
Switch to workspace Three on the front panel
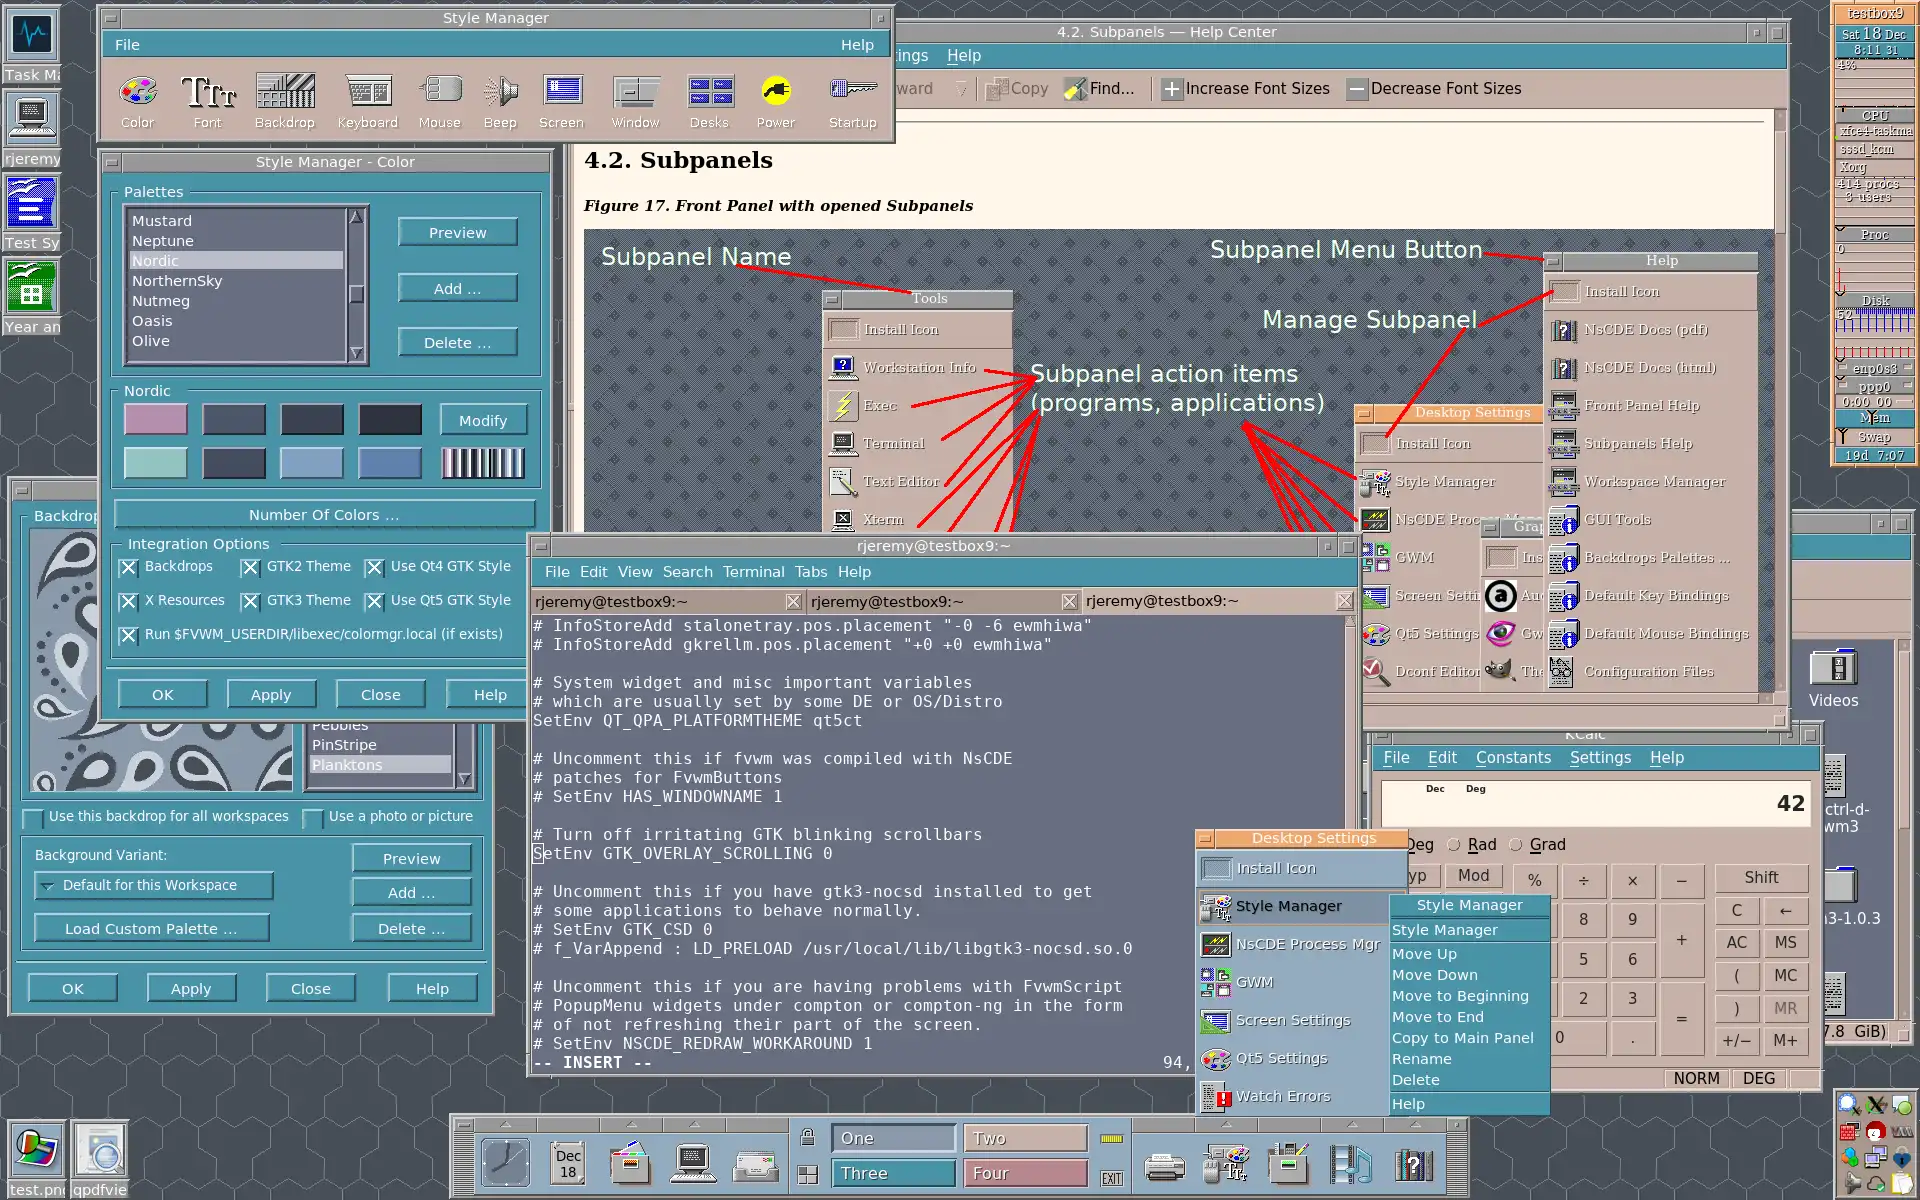[893, 1172]
